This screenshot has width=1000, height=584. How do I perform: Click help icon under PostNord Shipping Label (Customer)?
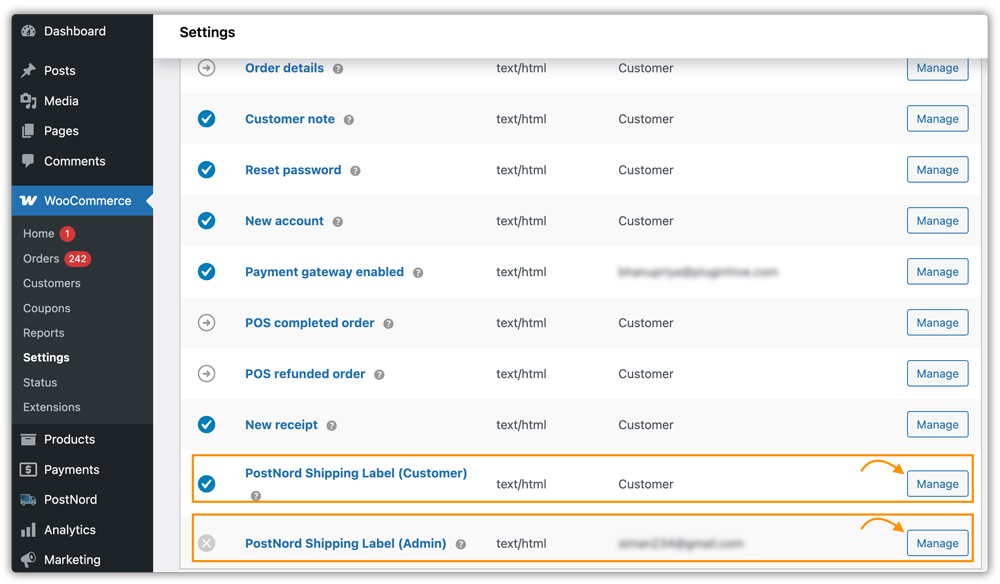pos(256,496)
